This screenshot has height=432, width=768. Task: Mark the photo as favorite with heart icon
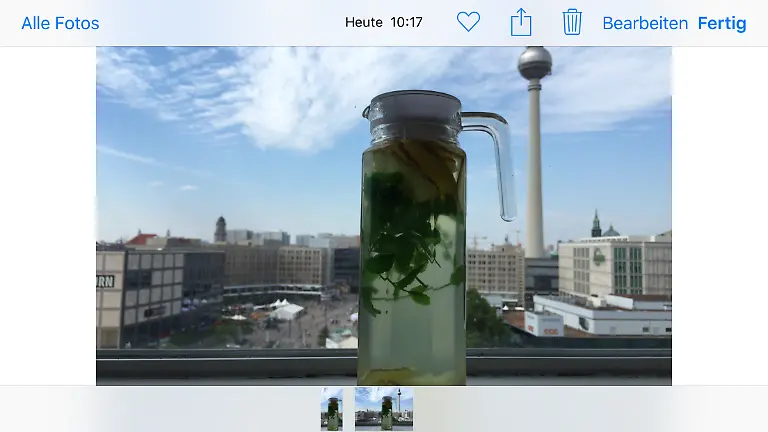468,22
